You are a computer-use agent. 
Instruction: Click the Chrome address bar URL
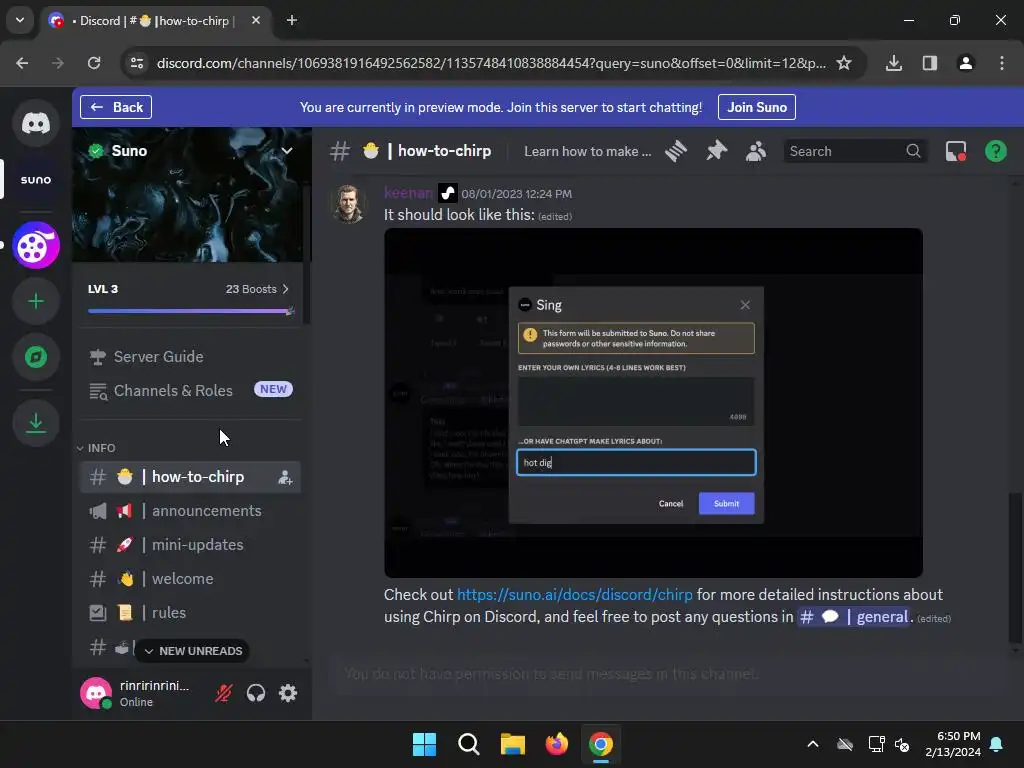point(491,63)
